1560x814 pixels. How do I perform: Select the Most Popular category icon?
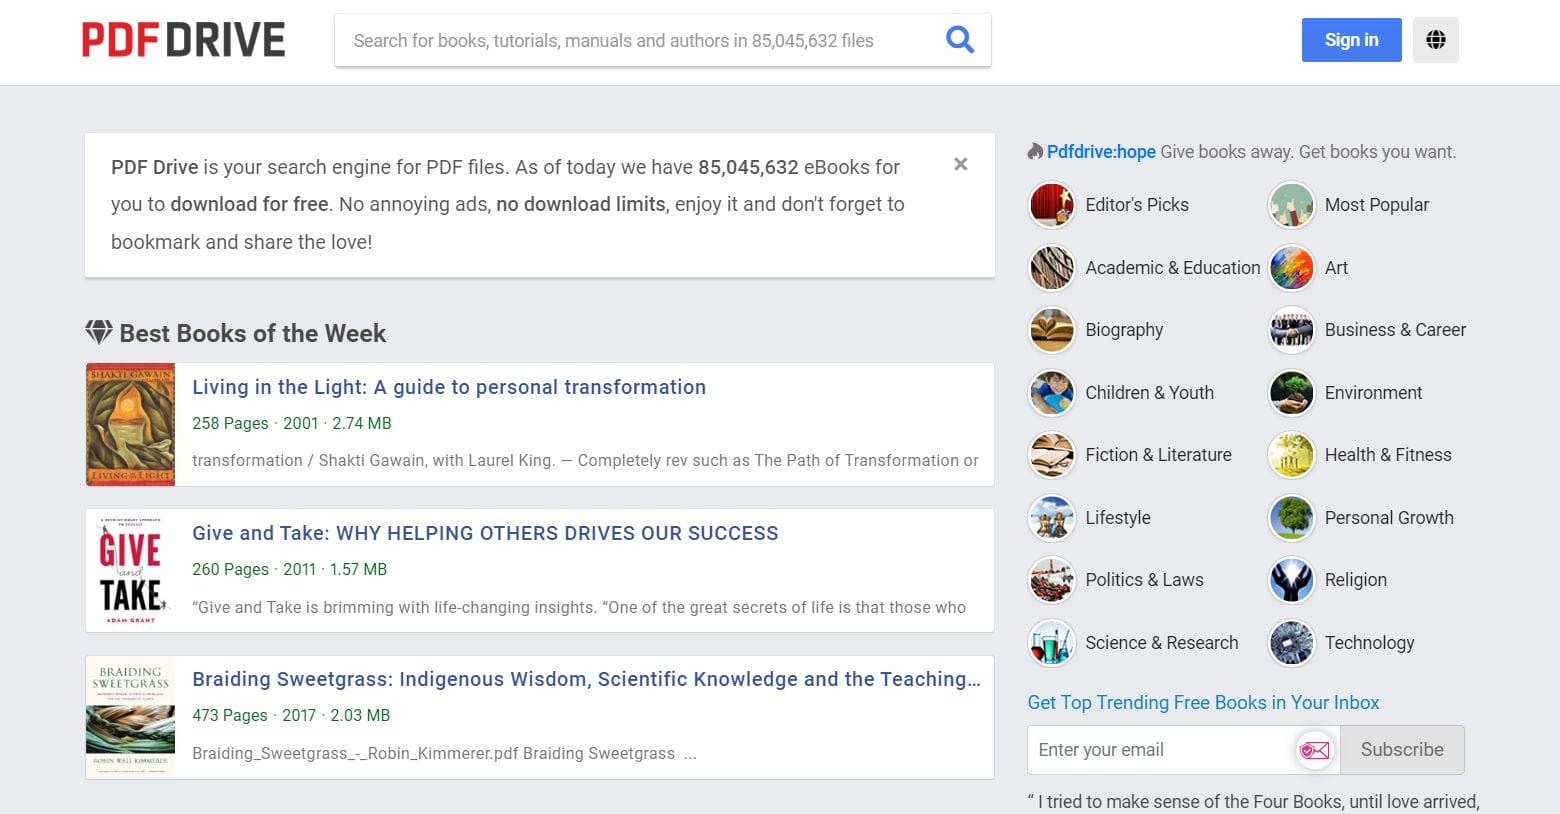pyautogui.click(x=1291, y=204)
